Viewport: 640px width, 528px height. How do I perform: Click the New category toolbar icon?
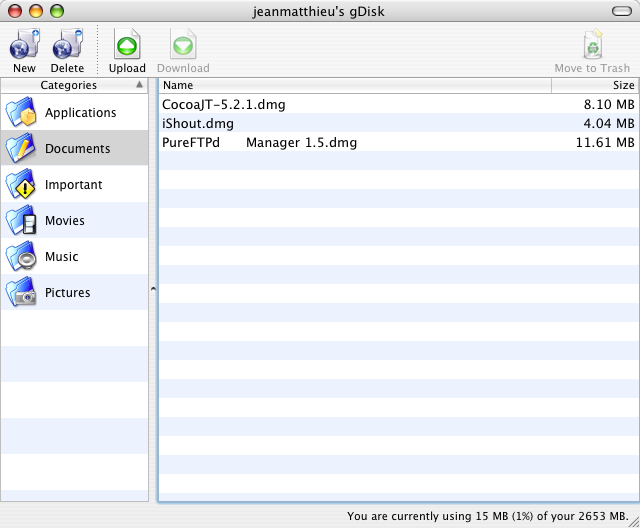click(24, 45)
